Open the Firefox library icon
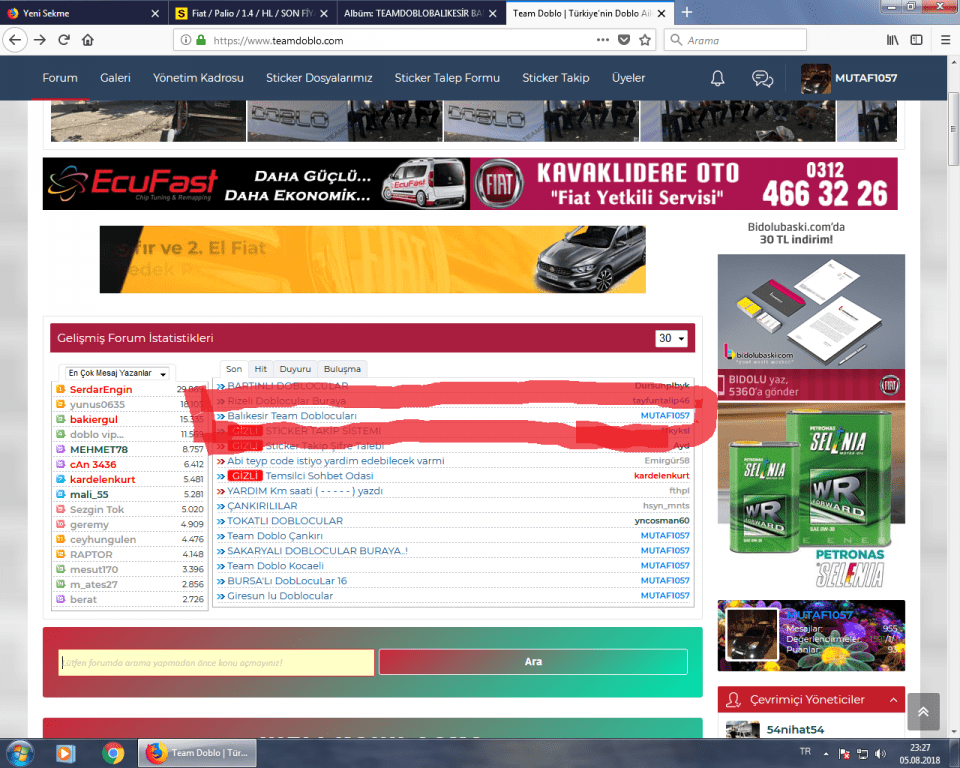This screenshot has width=960, height=768. pos(893,40)
